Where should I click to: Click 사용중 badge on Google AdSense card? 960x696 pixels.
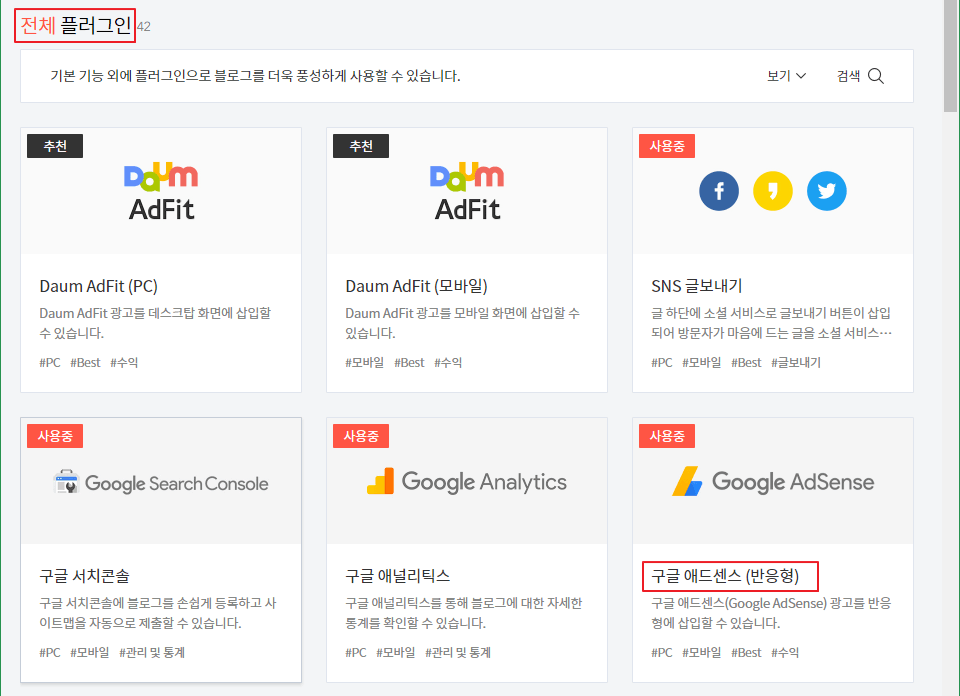[x=667, y=436]
